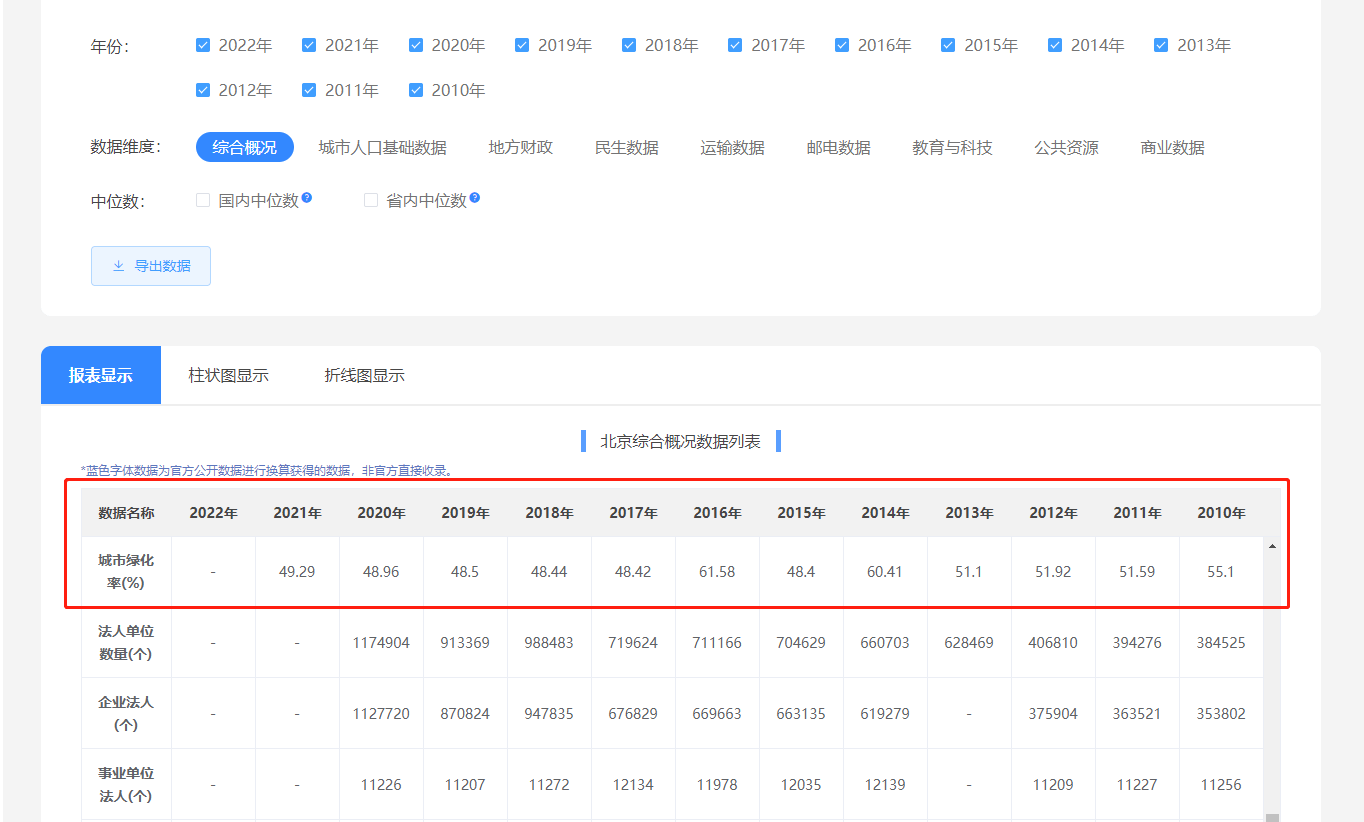The image size is (1364, 822).
Task: Click the 48.96 cell value
Action: click(382, 572)
